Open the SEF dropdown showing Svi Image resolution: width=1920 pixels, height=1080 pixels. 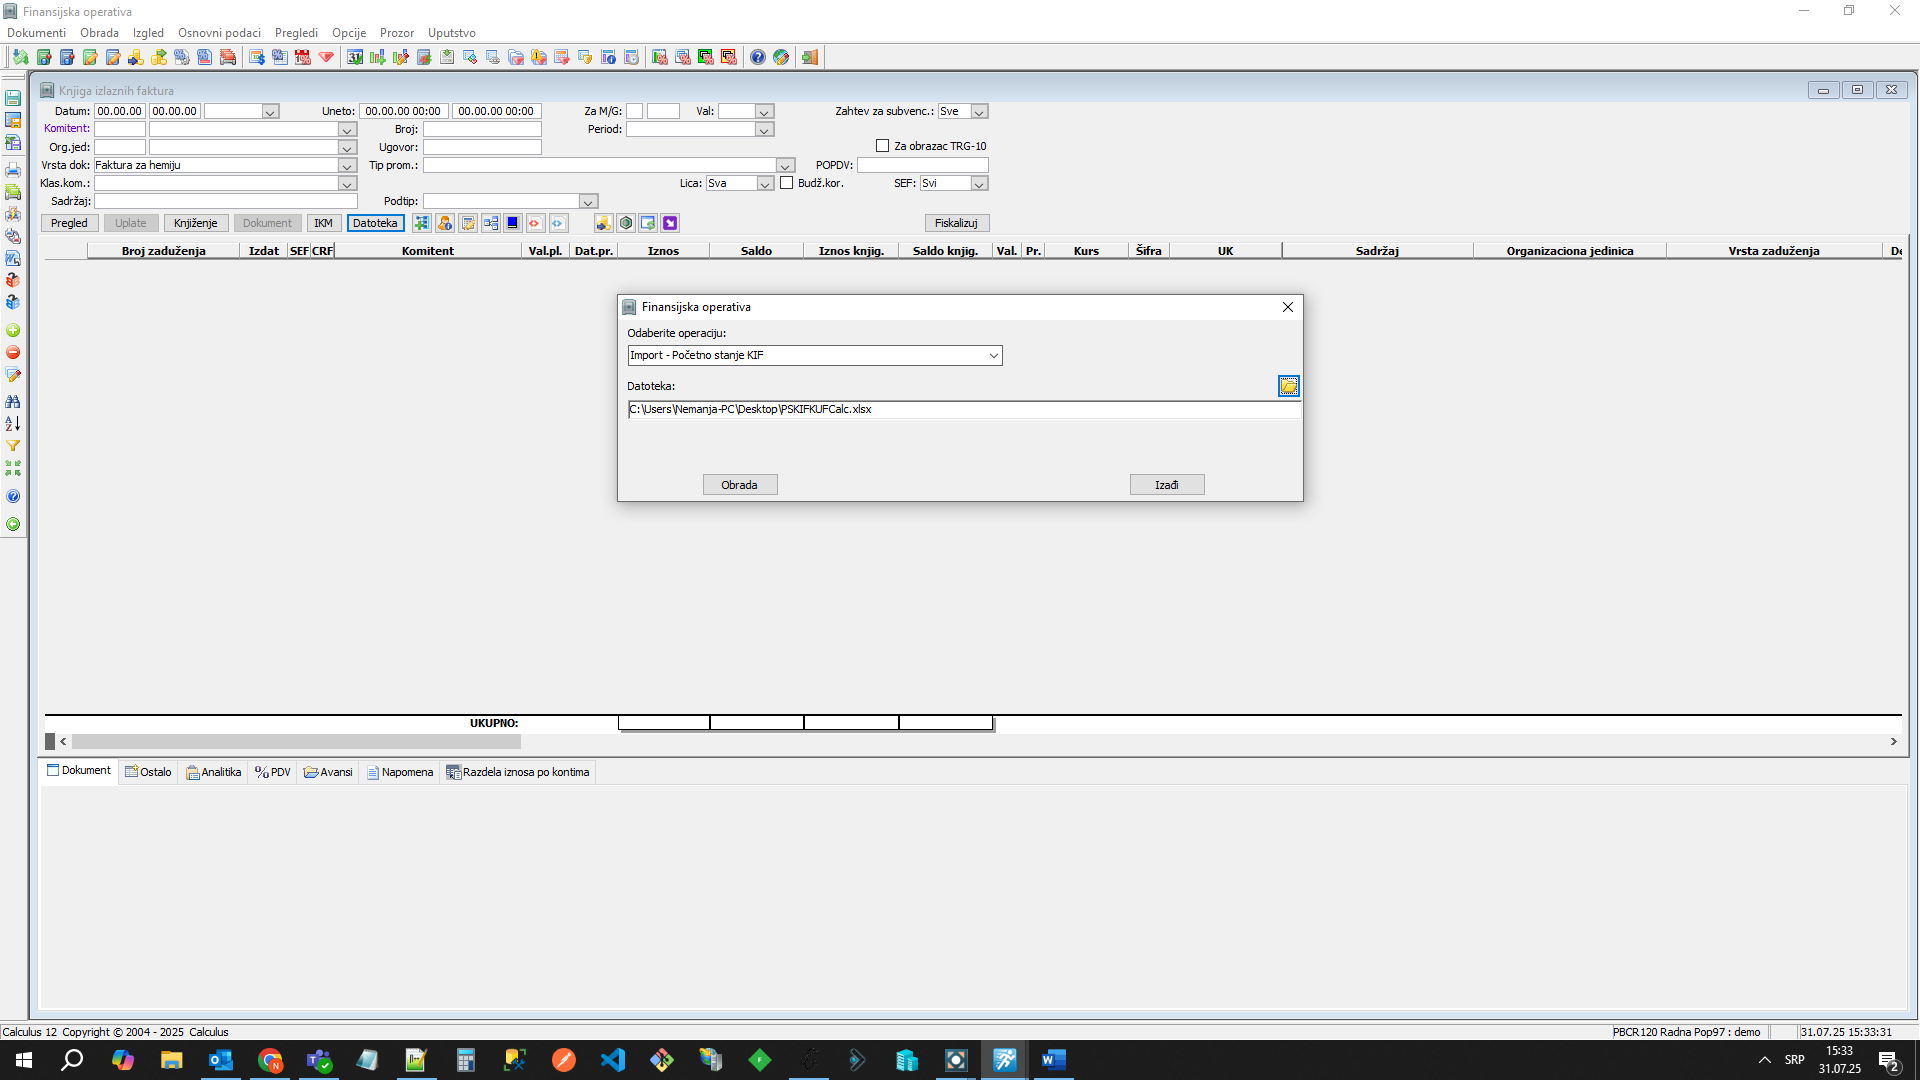[979, 184]
